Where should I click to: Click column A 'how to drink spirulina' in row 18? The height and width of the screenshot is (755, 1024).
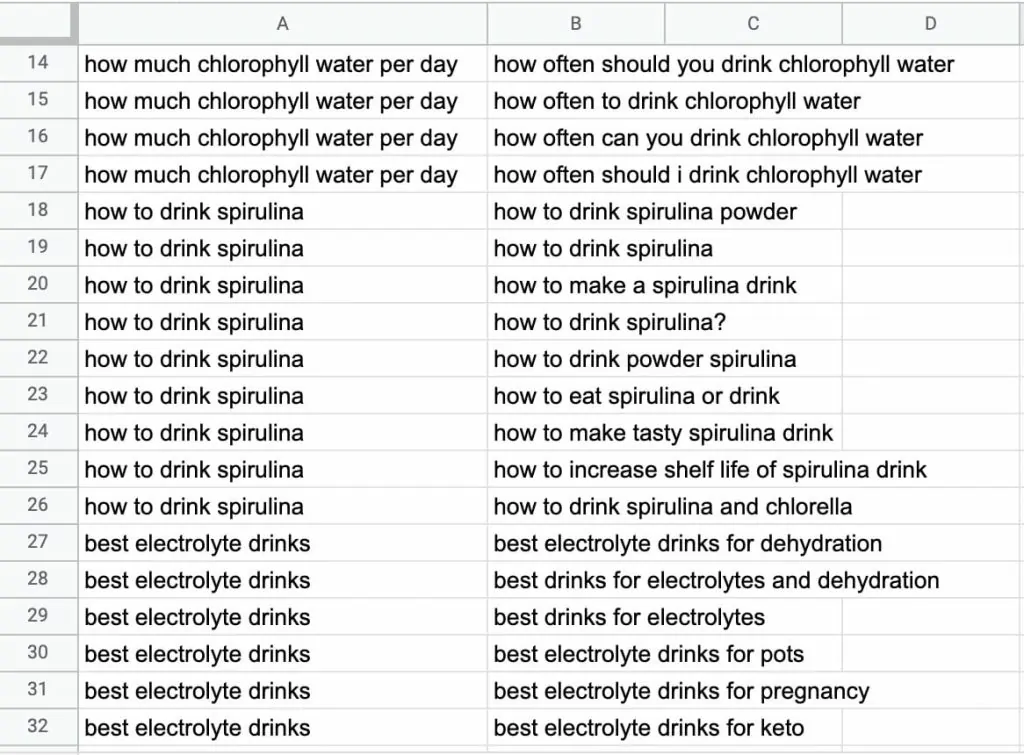(282, 211)
